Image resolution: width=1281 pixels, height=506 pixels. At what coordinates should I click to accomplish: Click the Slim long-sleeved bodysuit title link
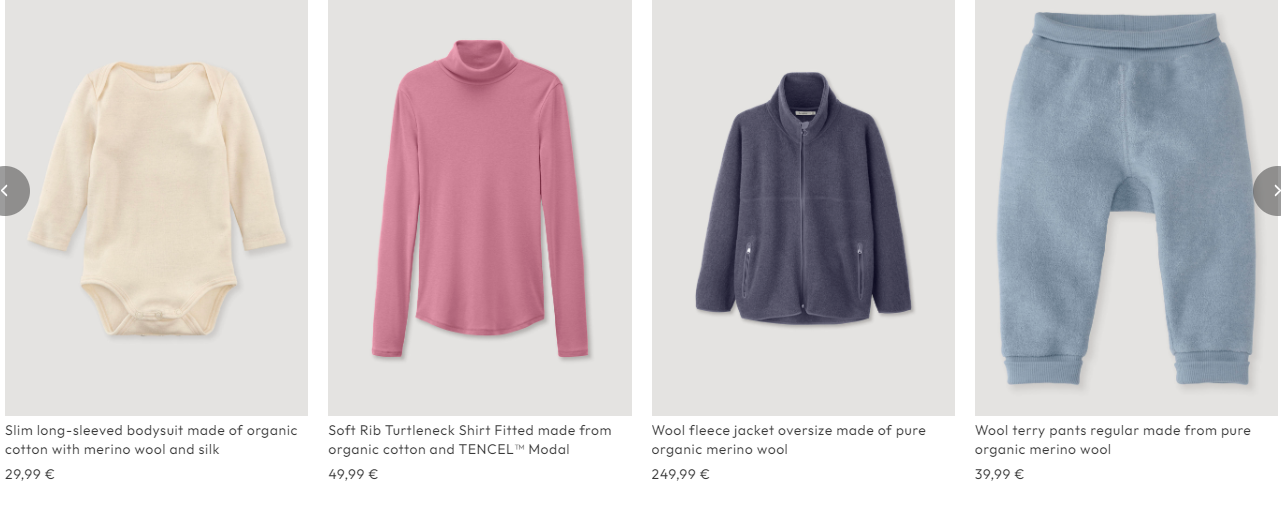[x=151, y=440]
